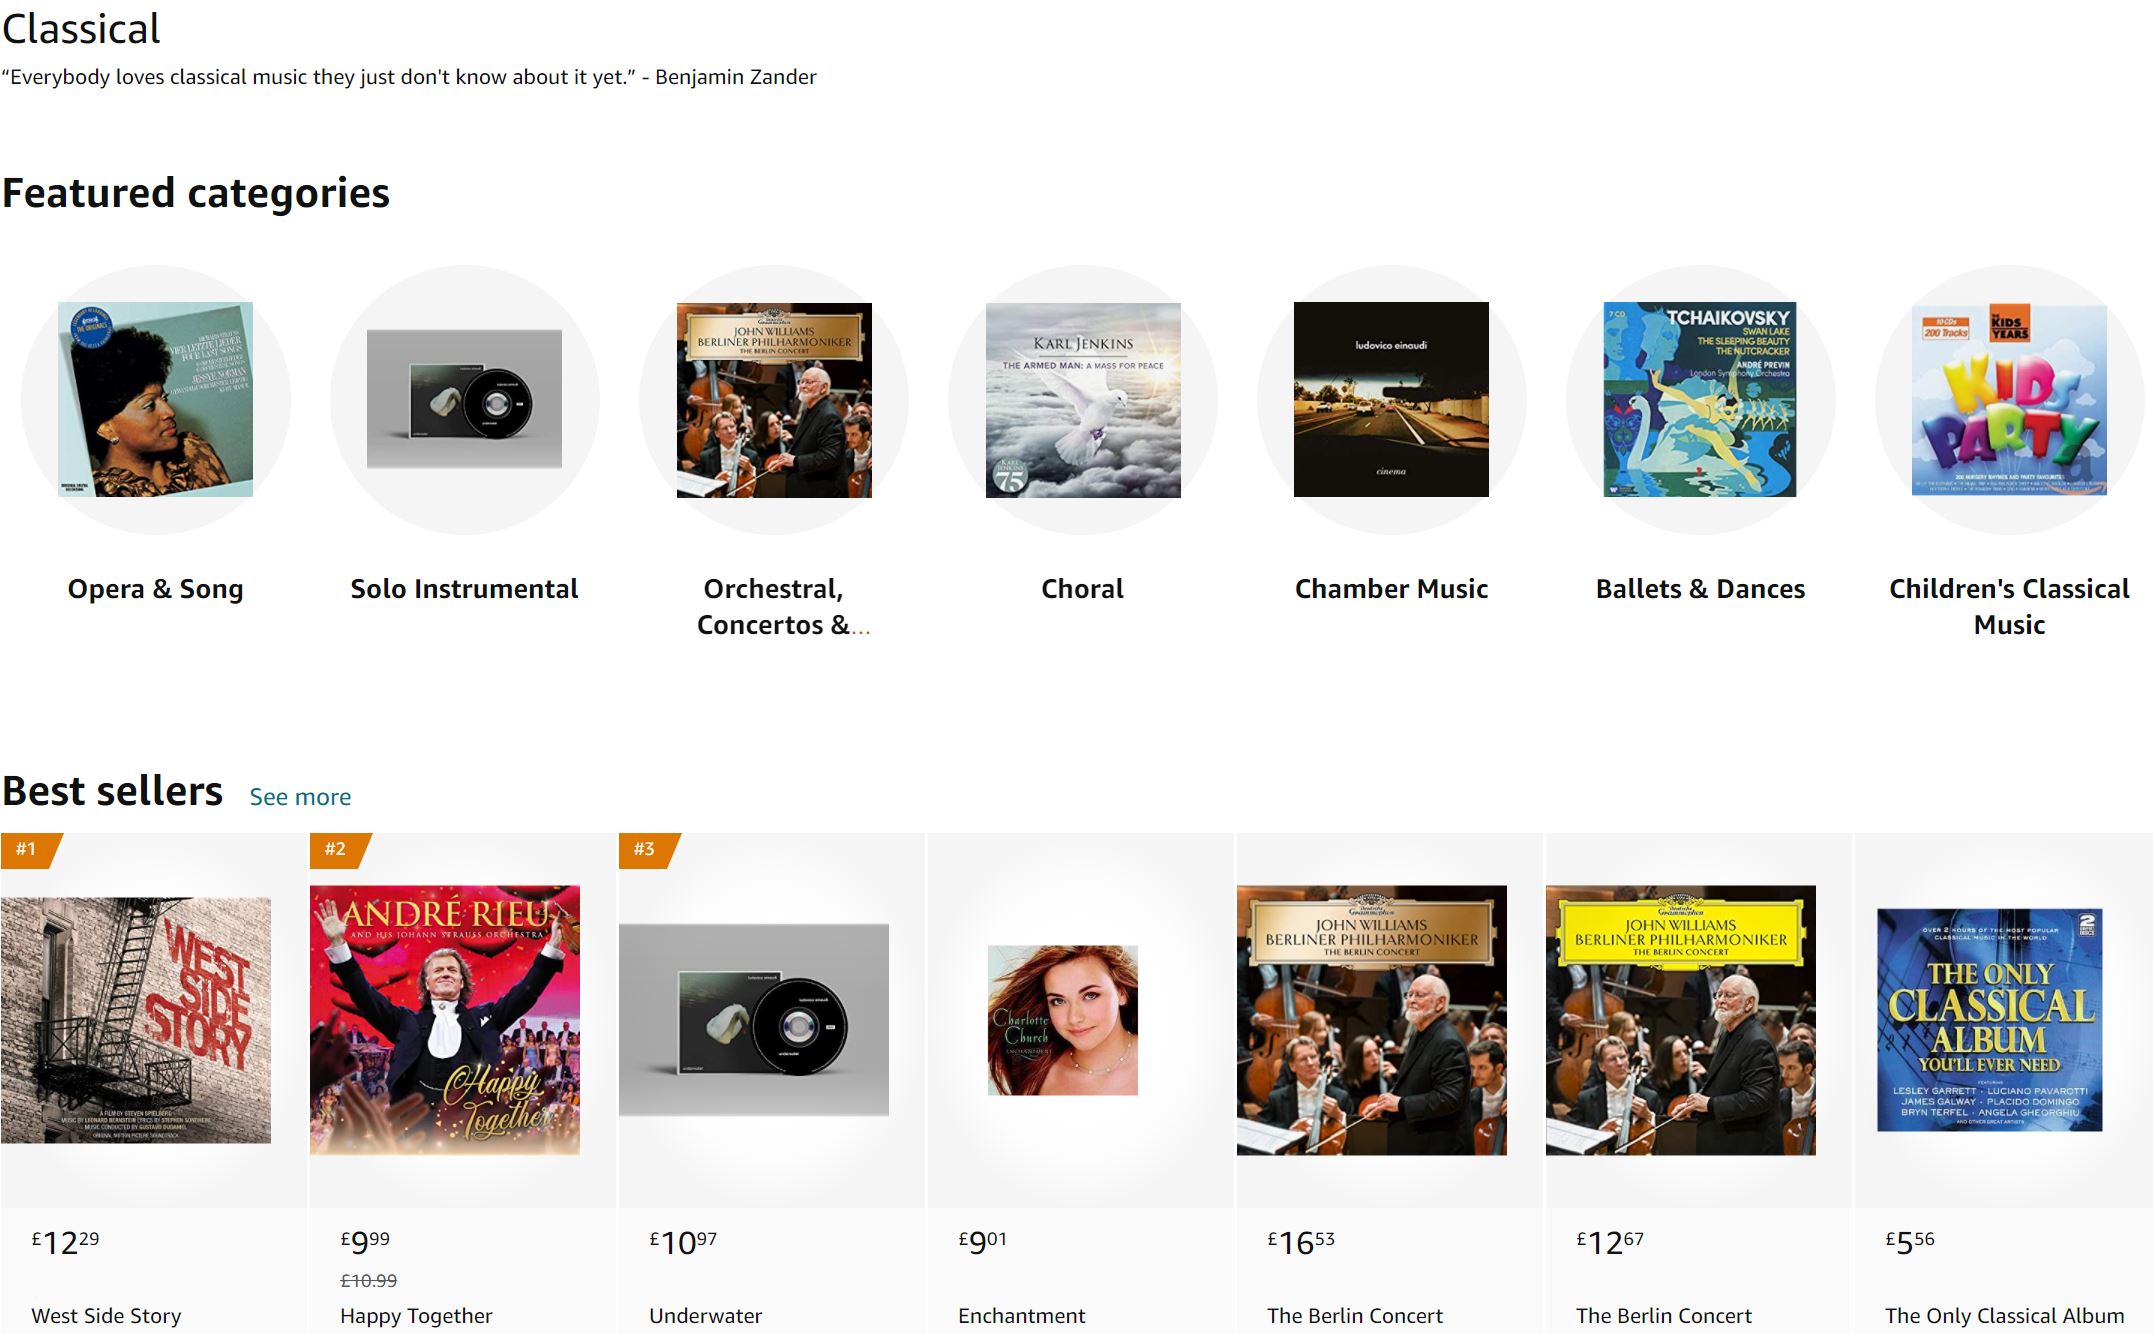Open the Opera & Song category image
The width and height of the screenshot is (2153, 1334).
[155, 399]
